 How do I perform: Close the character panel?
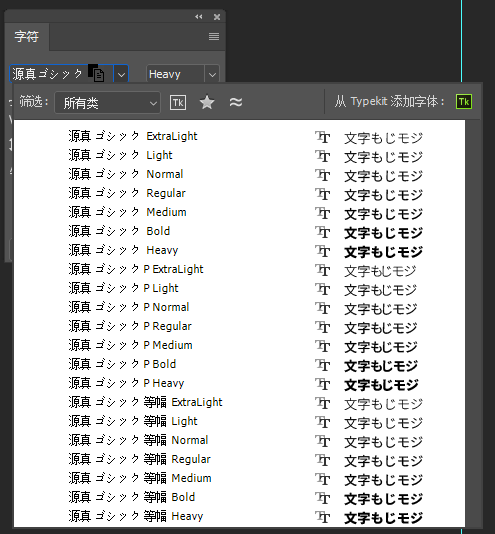[x=217, y=17]
